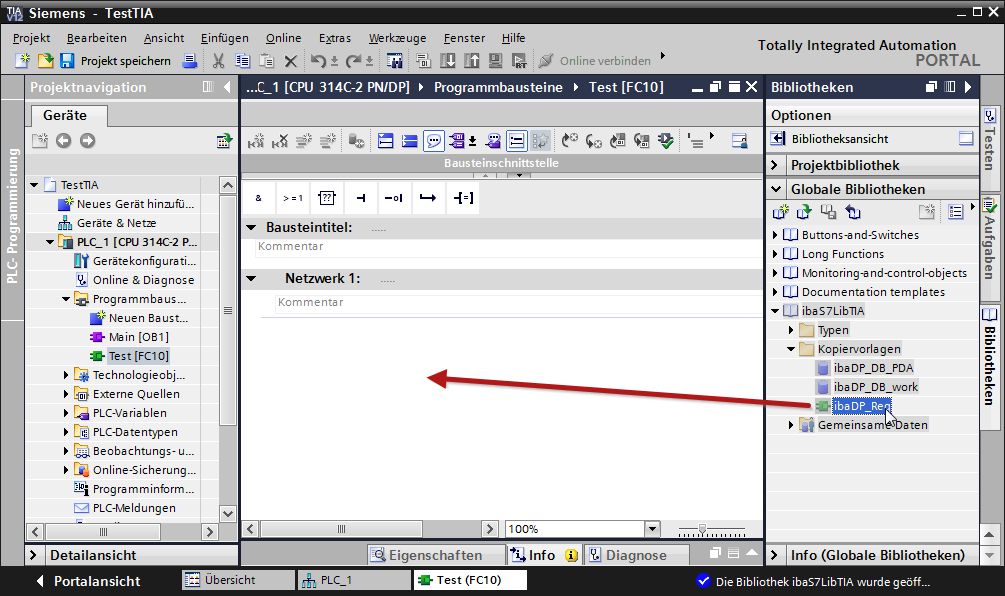Select Main [OB1] block in tree
The height and width of the screenshot is (596, 1005).
tap(138, 337)
